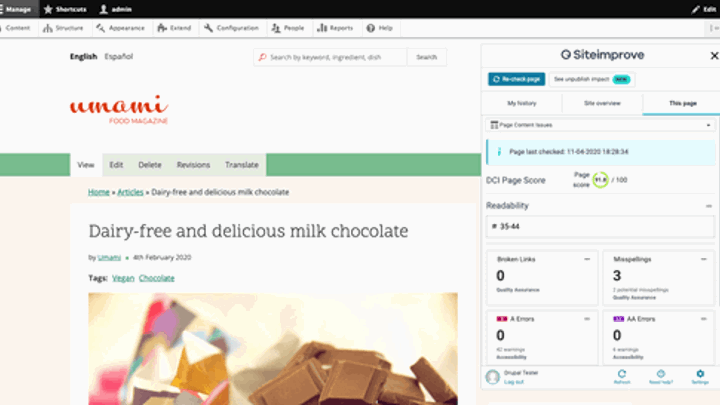Collapse the Readability section
Screen dimensions: 720x405
point(709,206)
